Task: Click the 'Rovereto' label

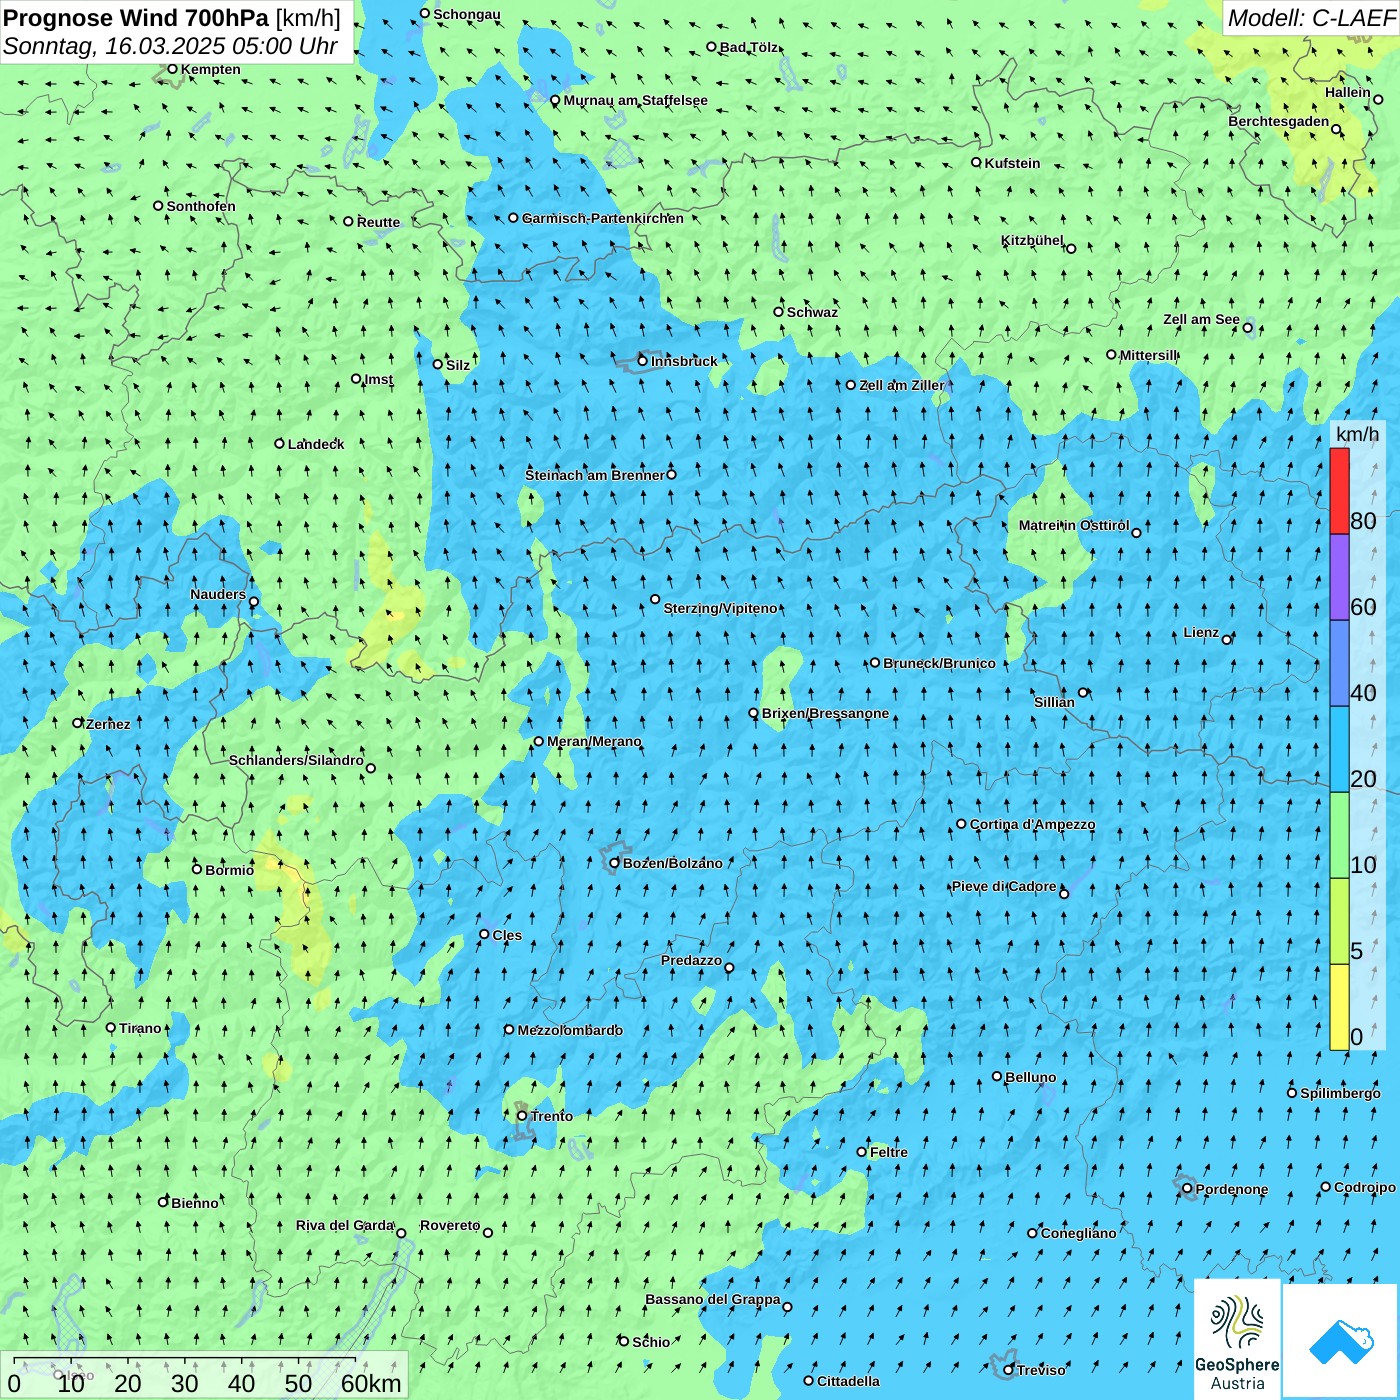Action: click(450, 1225)
